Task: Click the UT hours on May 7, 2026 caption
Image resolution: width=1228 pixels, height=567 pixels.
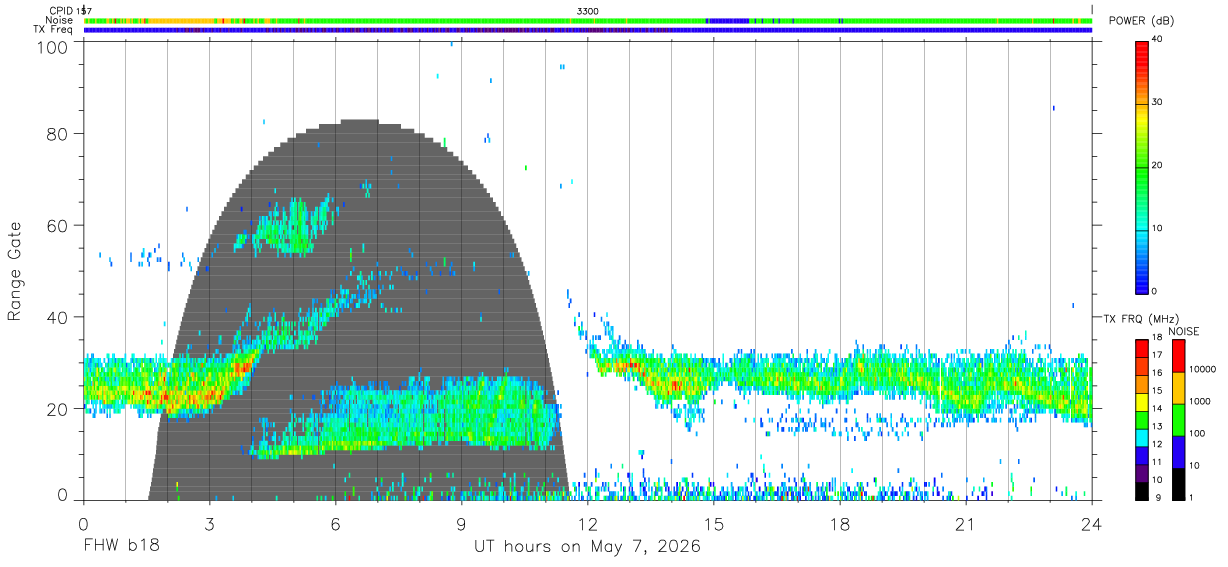Action: [x=587, y=546]
